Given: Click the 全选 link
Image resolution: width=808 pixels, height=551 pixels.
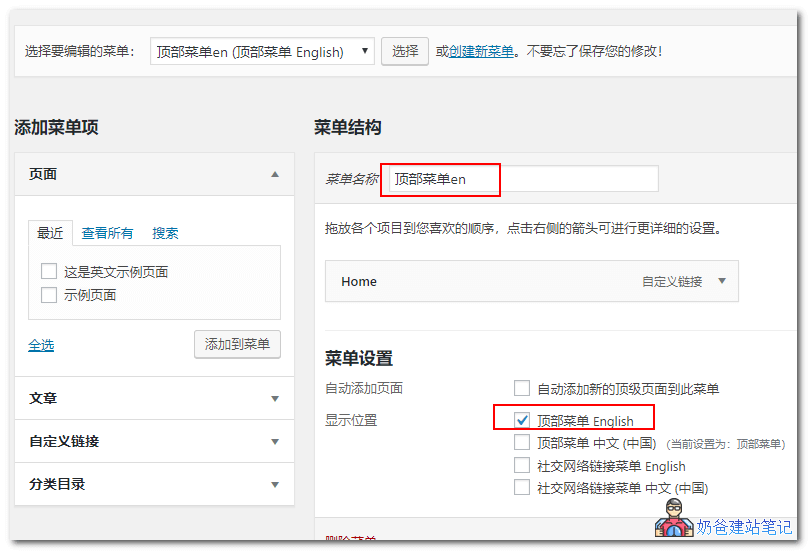Looking at the screenshot, I should (x=41, y=345).
